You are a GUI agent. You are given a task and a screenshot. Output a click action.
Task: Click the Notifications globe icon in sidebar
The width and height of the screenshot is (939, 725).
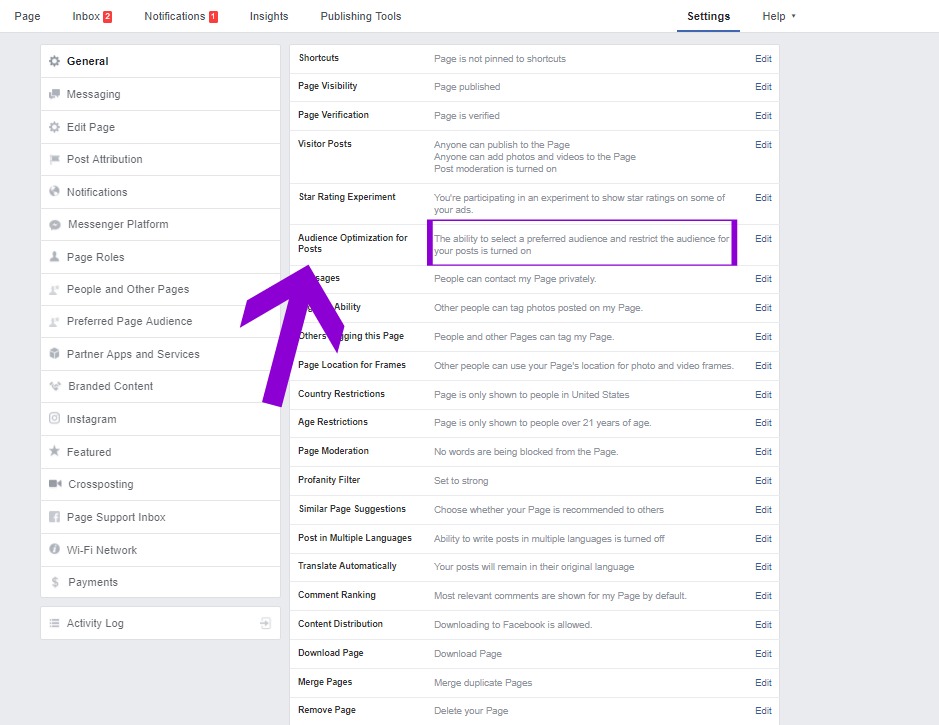pyautogui.click(x=54, y=192)
